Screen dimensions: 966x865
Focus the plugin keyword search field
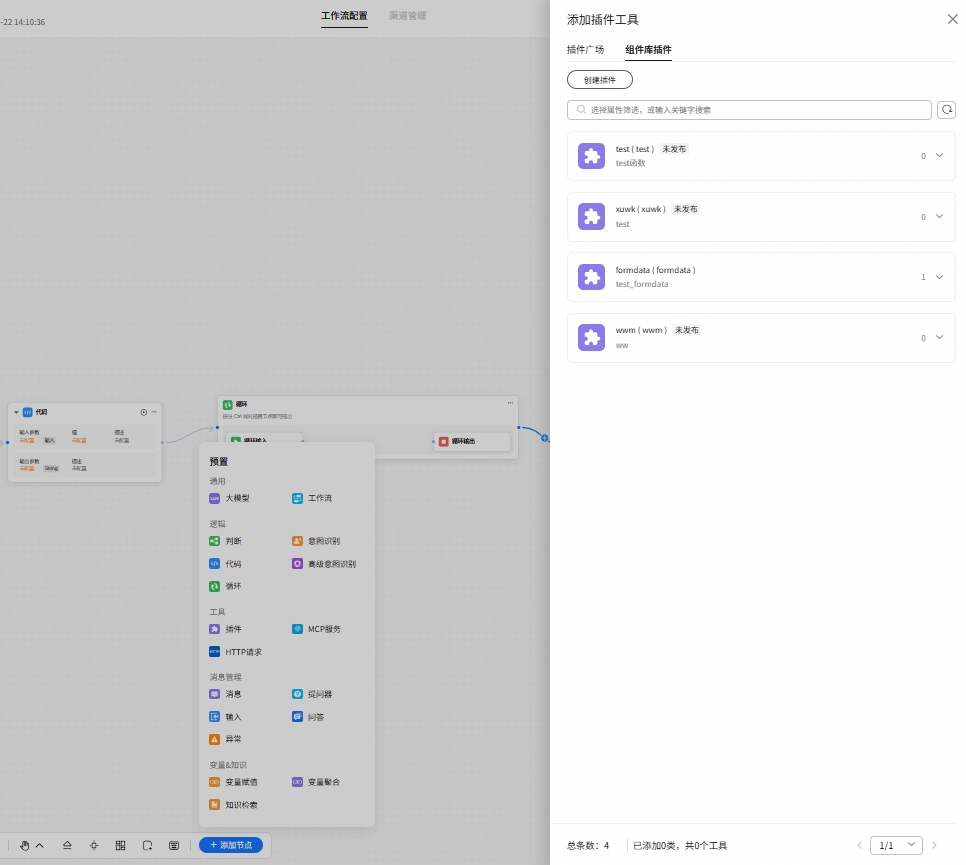(x=749, y=110)
